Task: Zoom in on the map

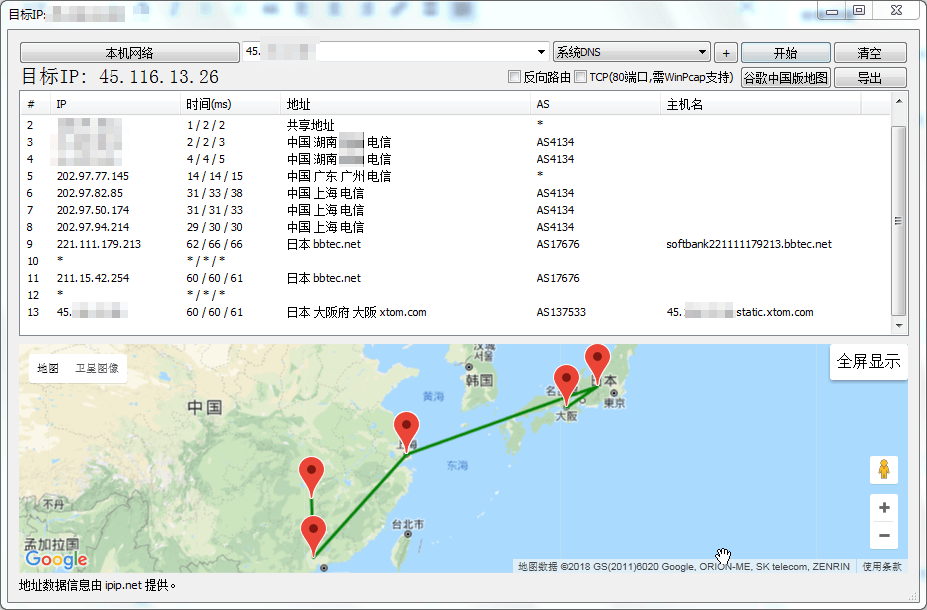Action: pyautogui.click(x=883, y=508)
